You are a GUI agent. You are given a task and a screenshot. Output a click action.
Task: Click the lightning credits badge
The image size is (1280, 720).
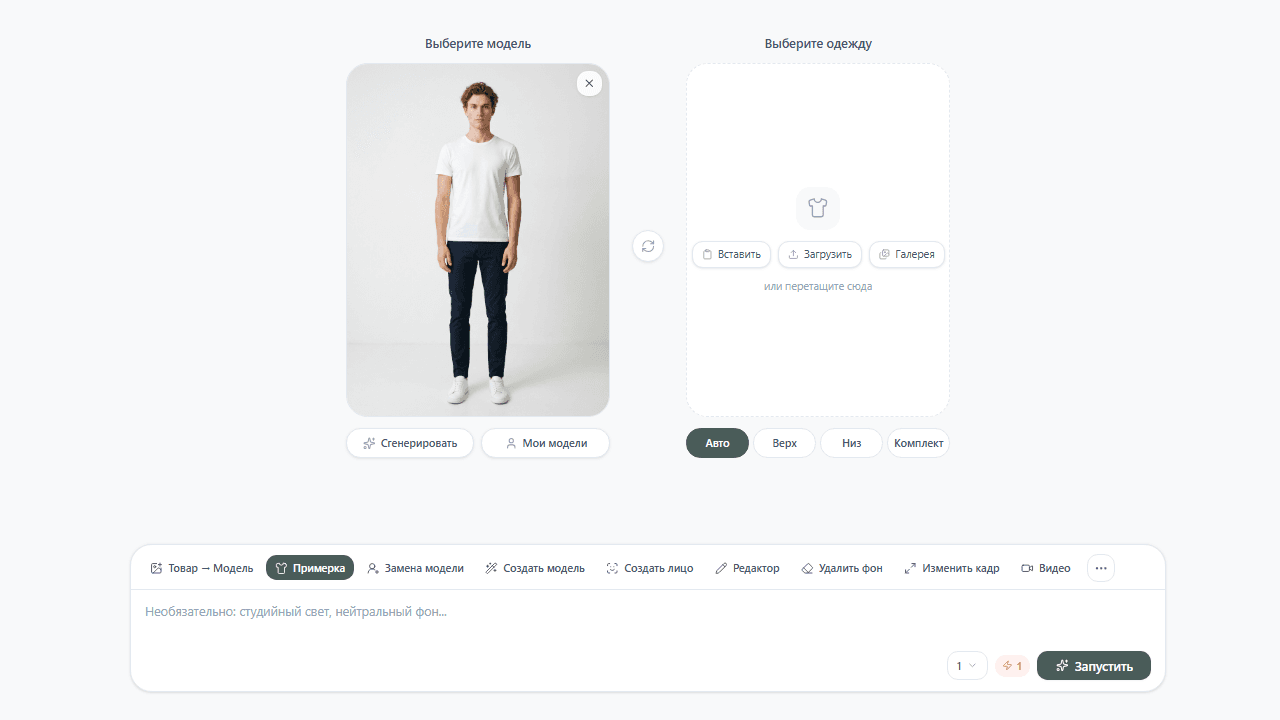click(1012, 666)
